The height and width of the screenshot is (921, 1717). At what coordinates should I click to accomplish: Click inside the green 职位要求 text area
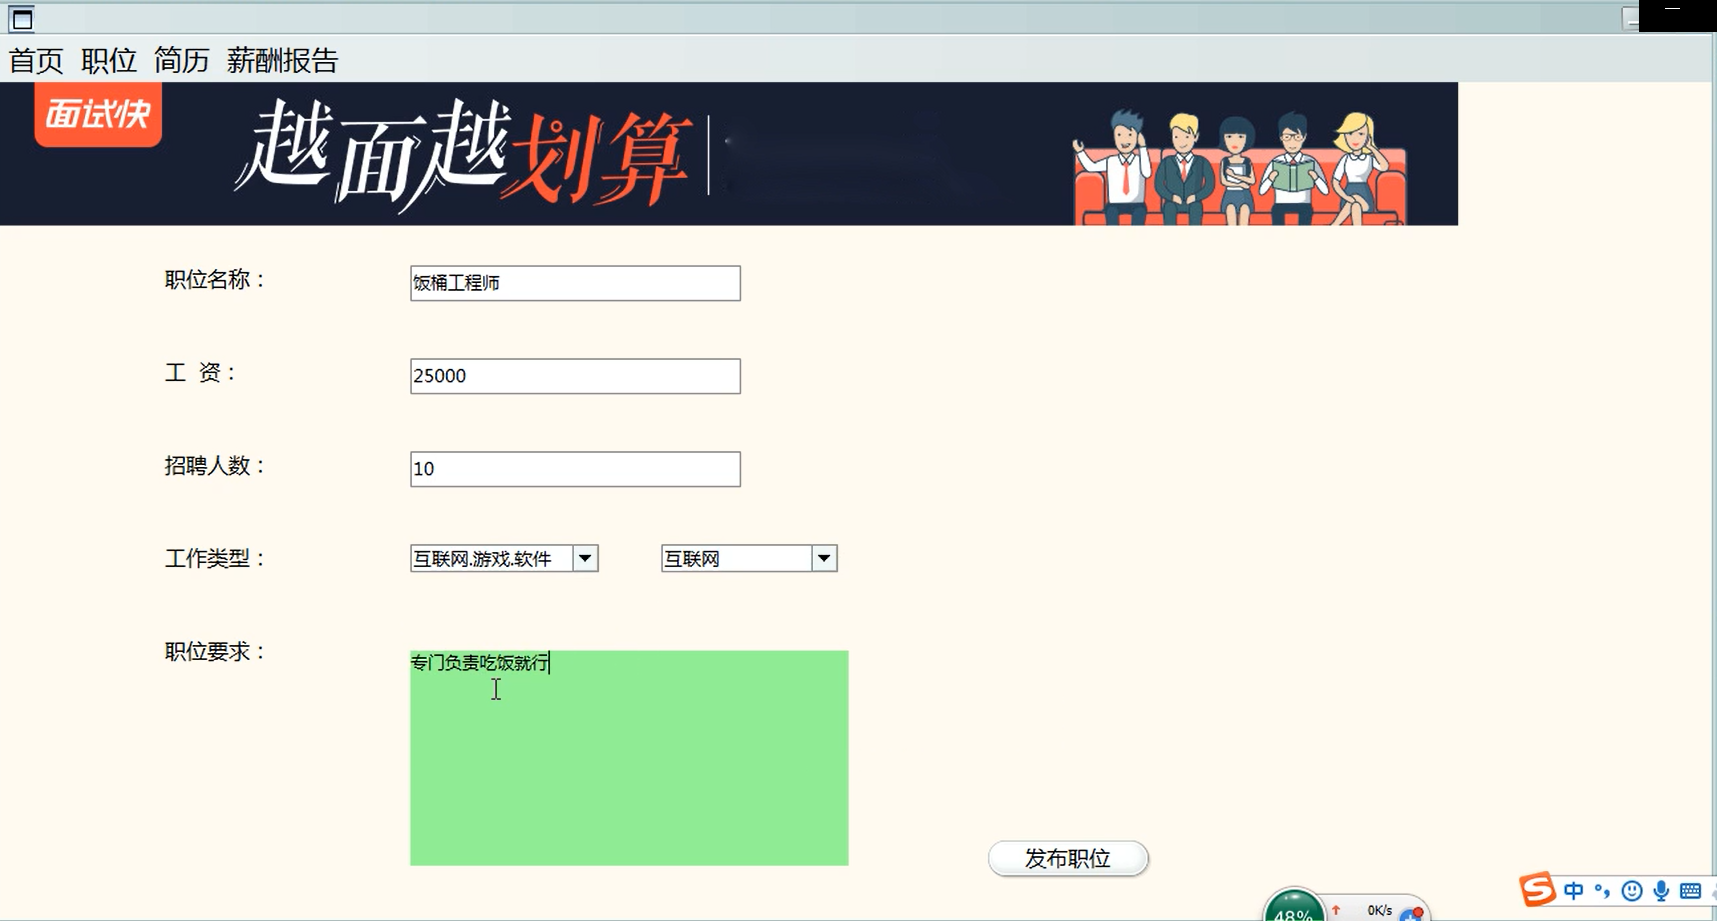pos(629,758)
